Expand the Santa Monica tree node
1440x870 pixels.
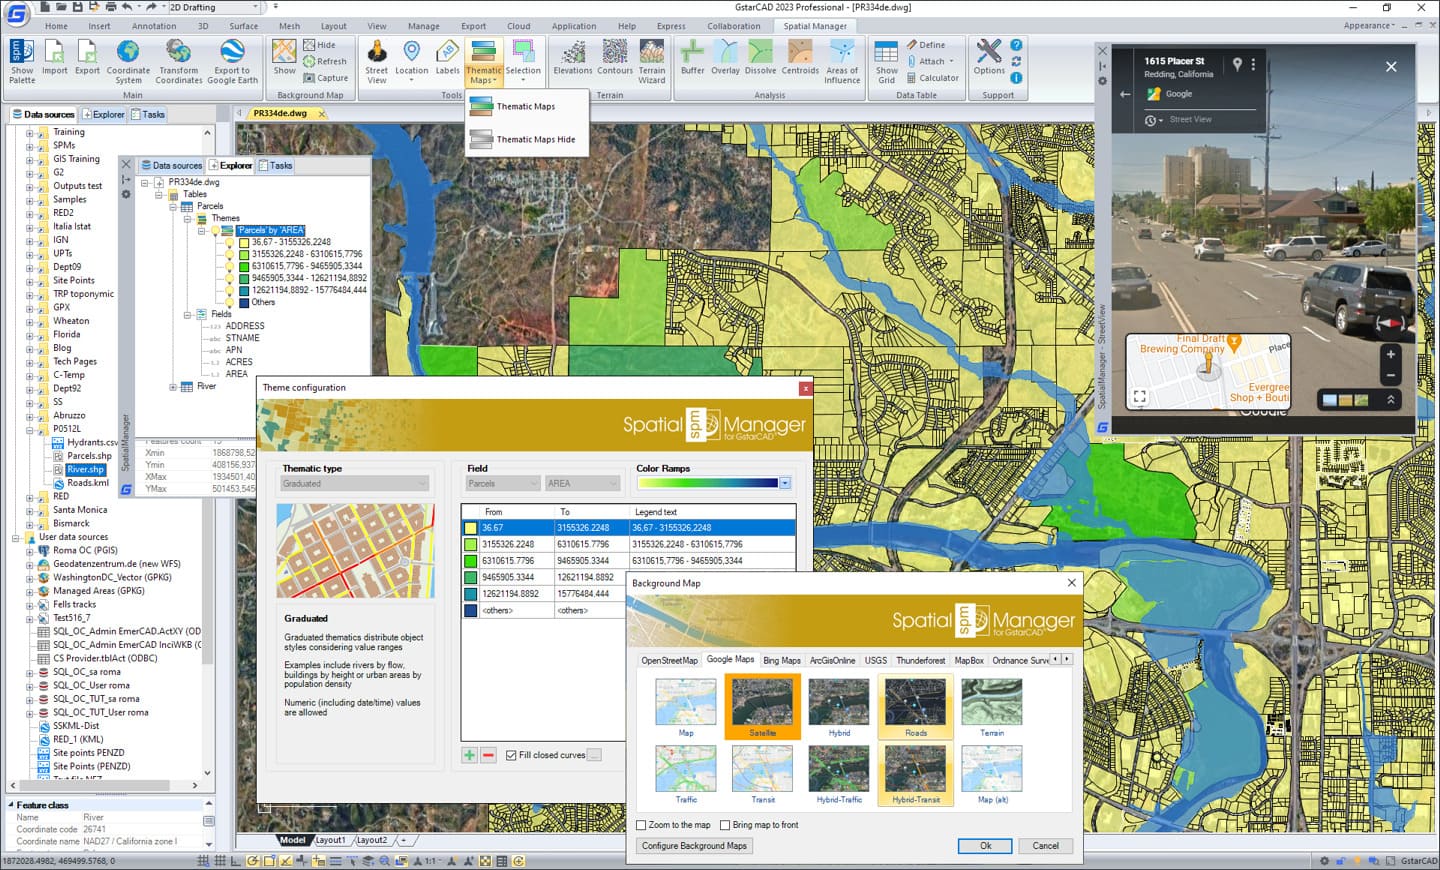pos(29,510)
